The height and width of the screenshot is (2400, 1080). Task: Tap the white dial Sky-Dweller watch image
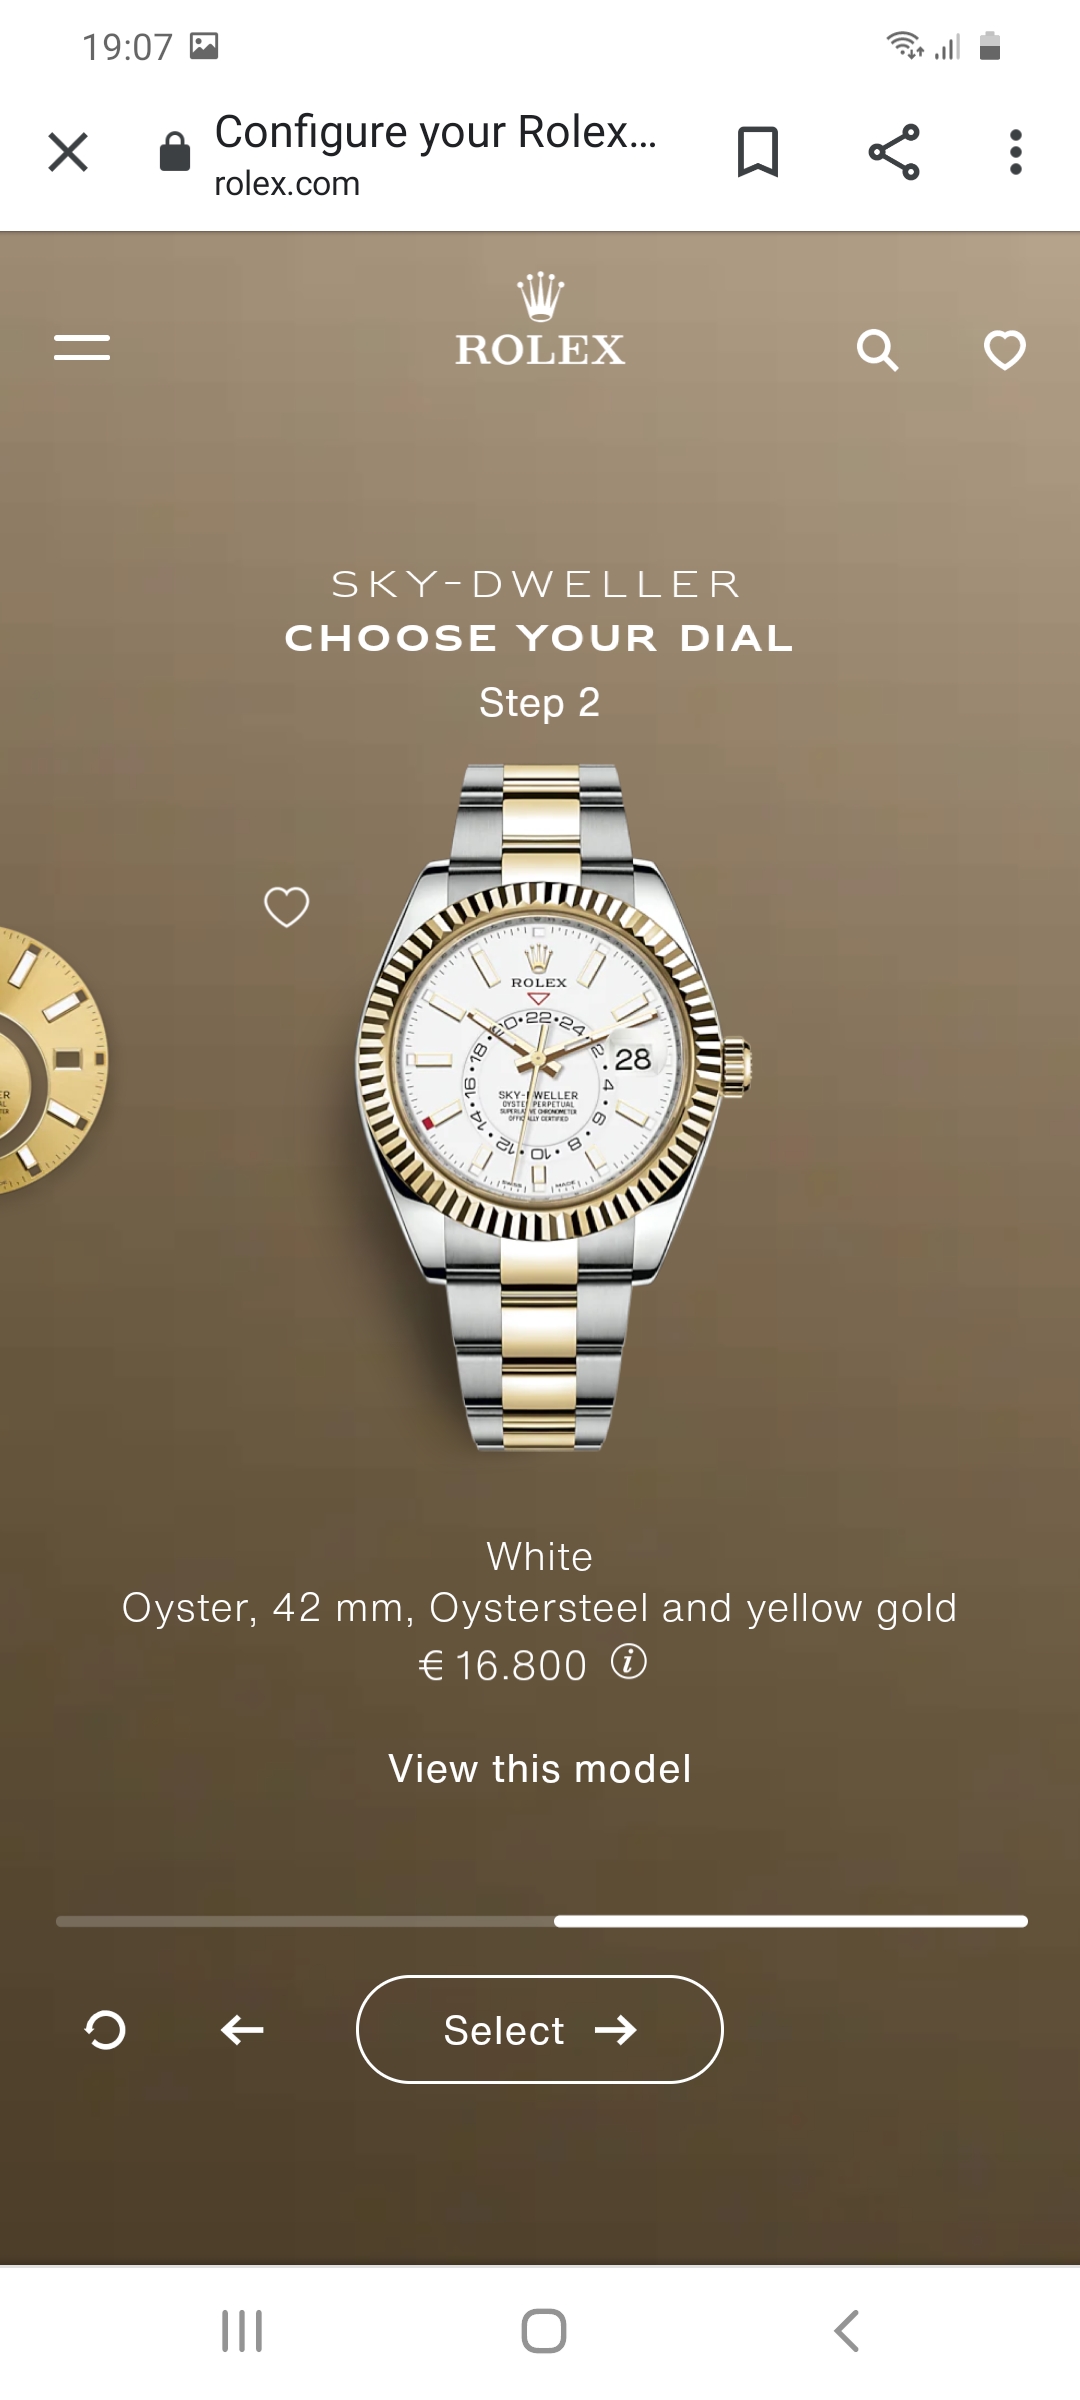coord(553,1107)
